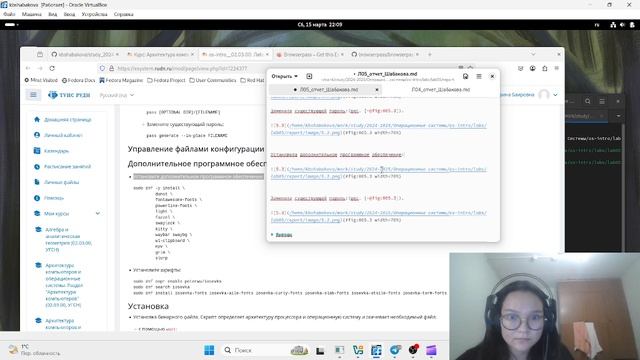The height and width of the screenshot is (360, 640).
Task: Open the Русский language dropdown
Action: tap(117, 95)
